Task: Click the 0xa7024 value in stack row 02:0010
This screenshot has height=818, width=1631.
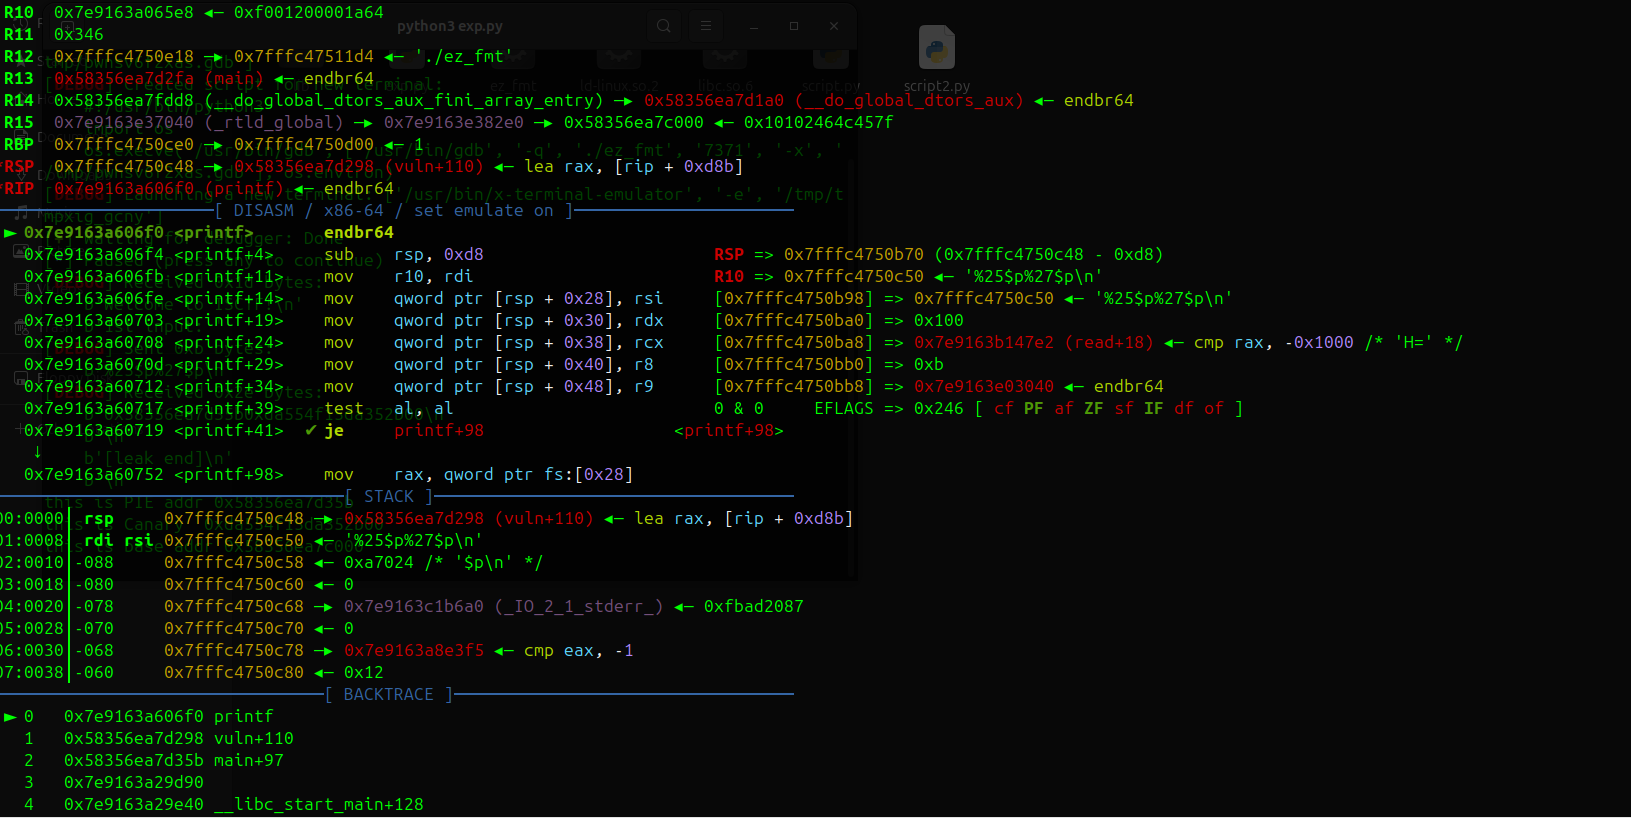Action: (x=379, y=562)
